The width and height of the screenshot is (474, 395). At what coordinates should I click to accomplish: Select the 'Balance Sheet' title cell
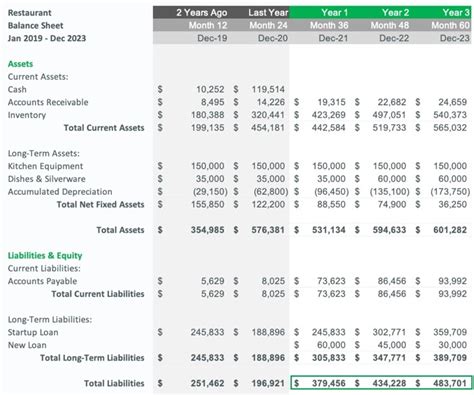coord(35,26)
